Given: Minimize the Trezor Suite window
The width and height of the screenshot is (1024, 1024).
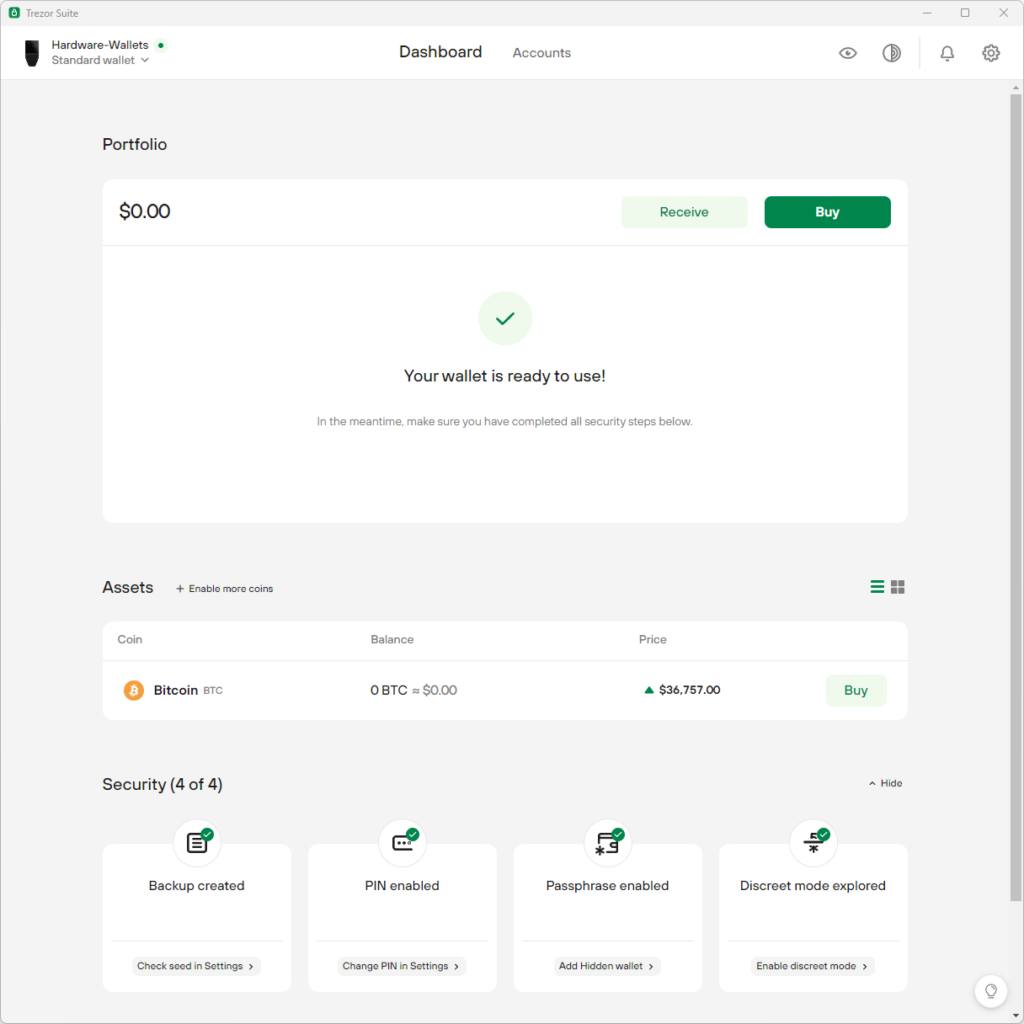Looking at the screenshot, I should coord(927,13).
